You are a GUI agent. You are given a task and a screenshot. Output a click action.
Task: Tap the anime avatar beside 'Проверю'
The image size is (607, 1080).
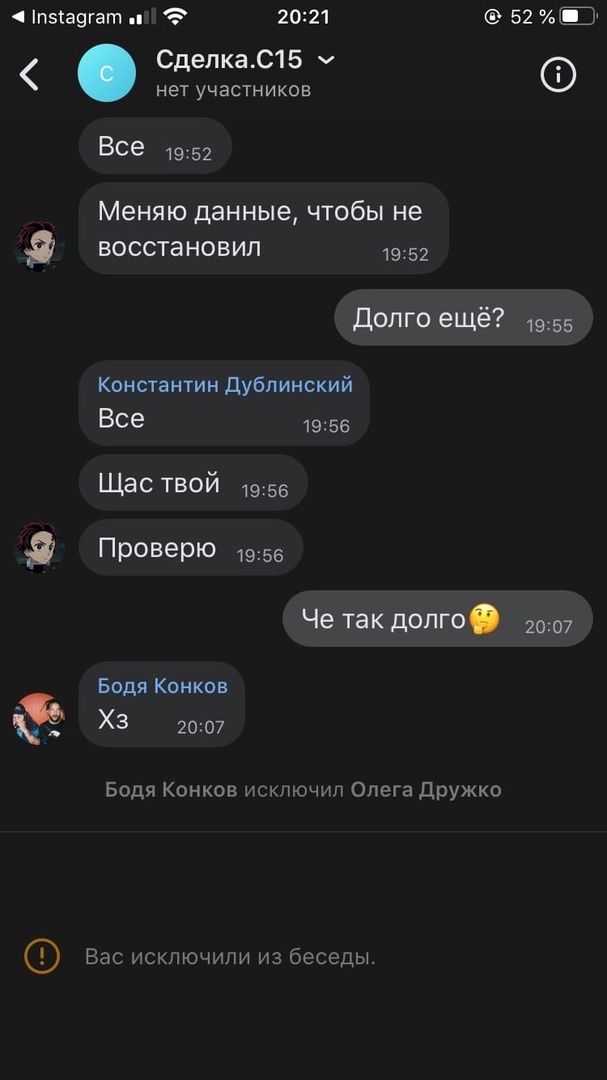click(39, 547)
